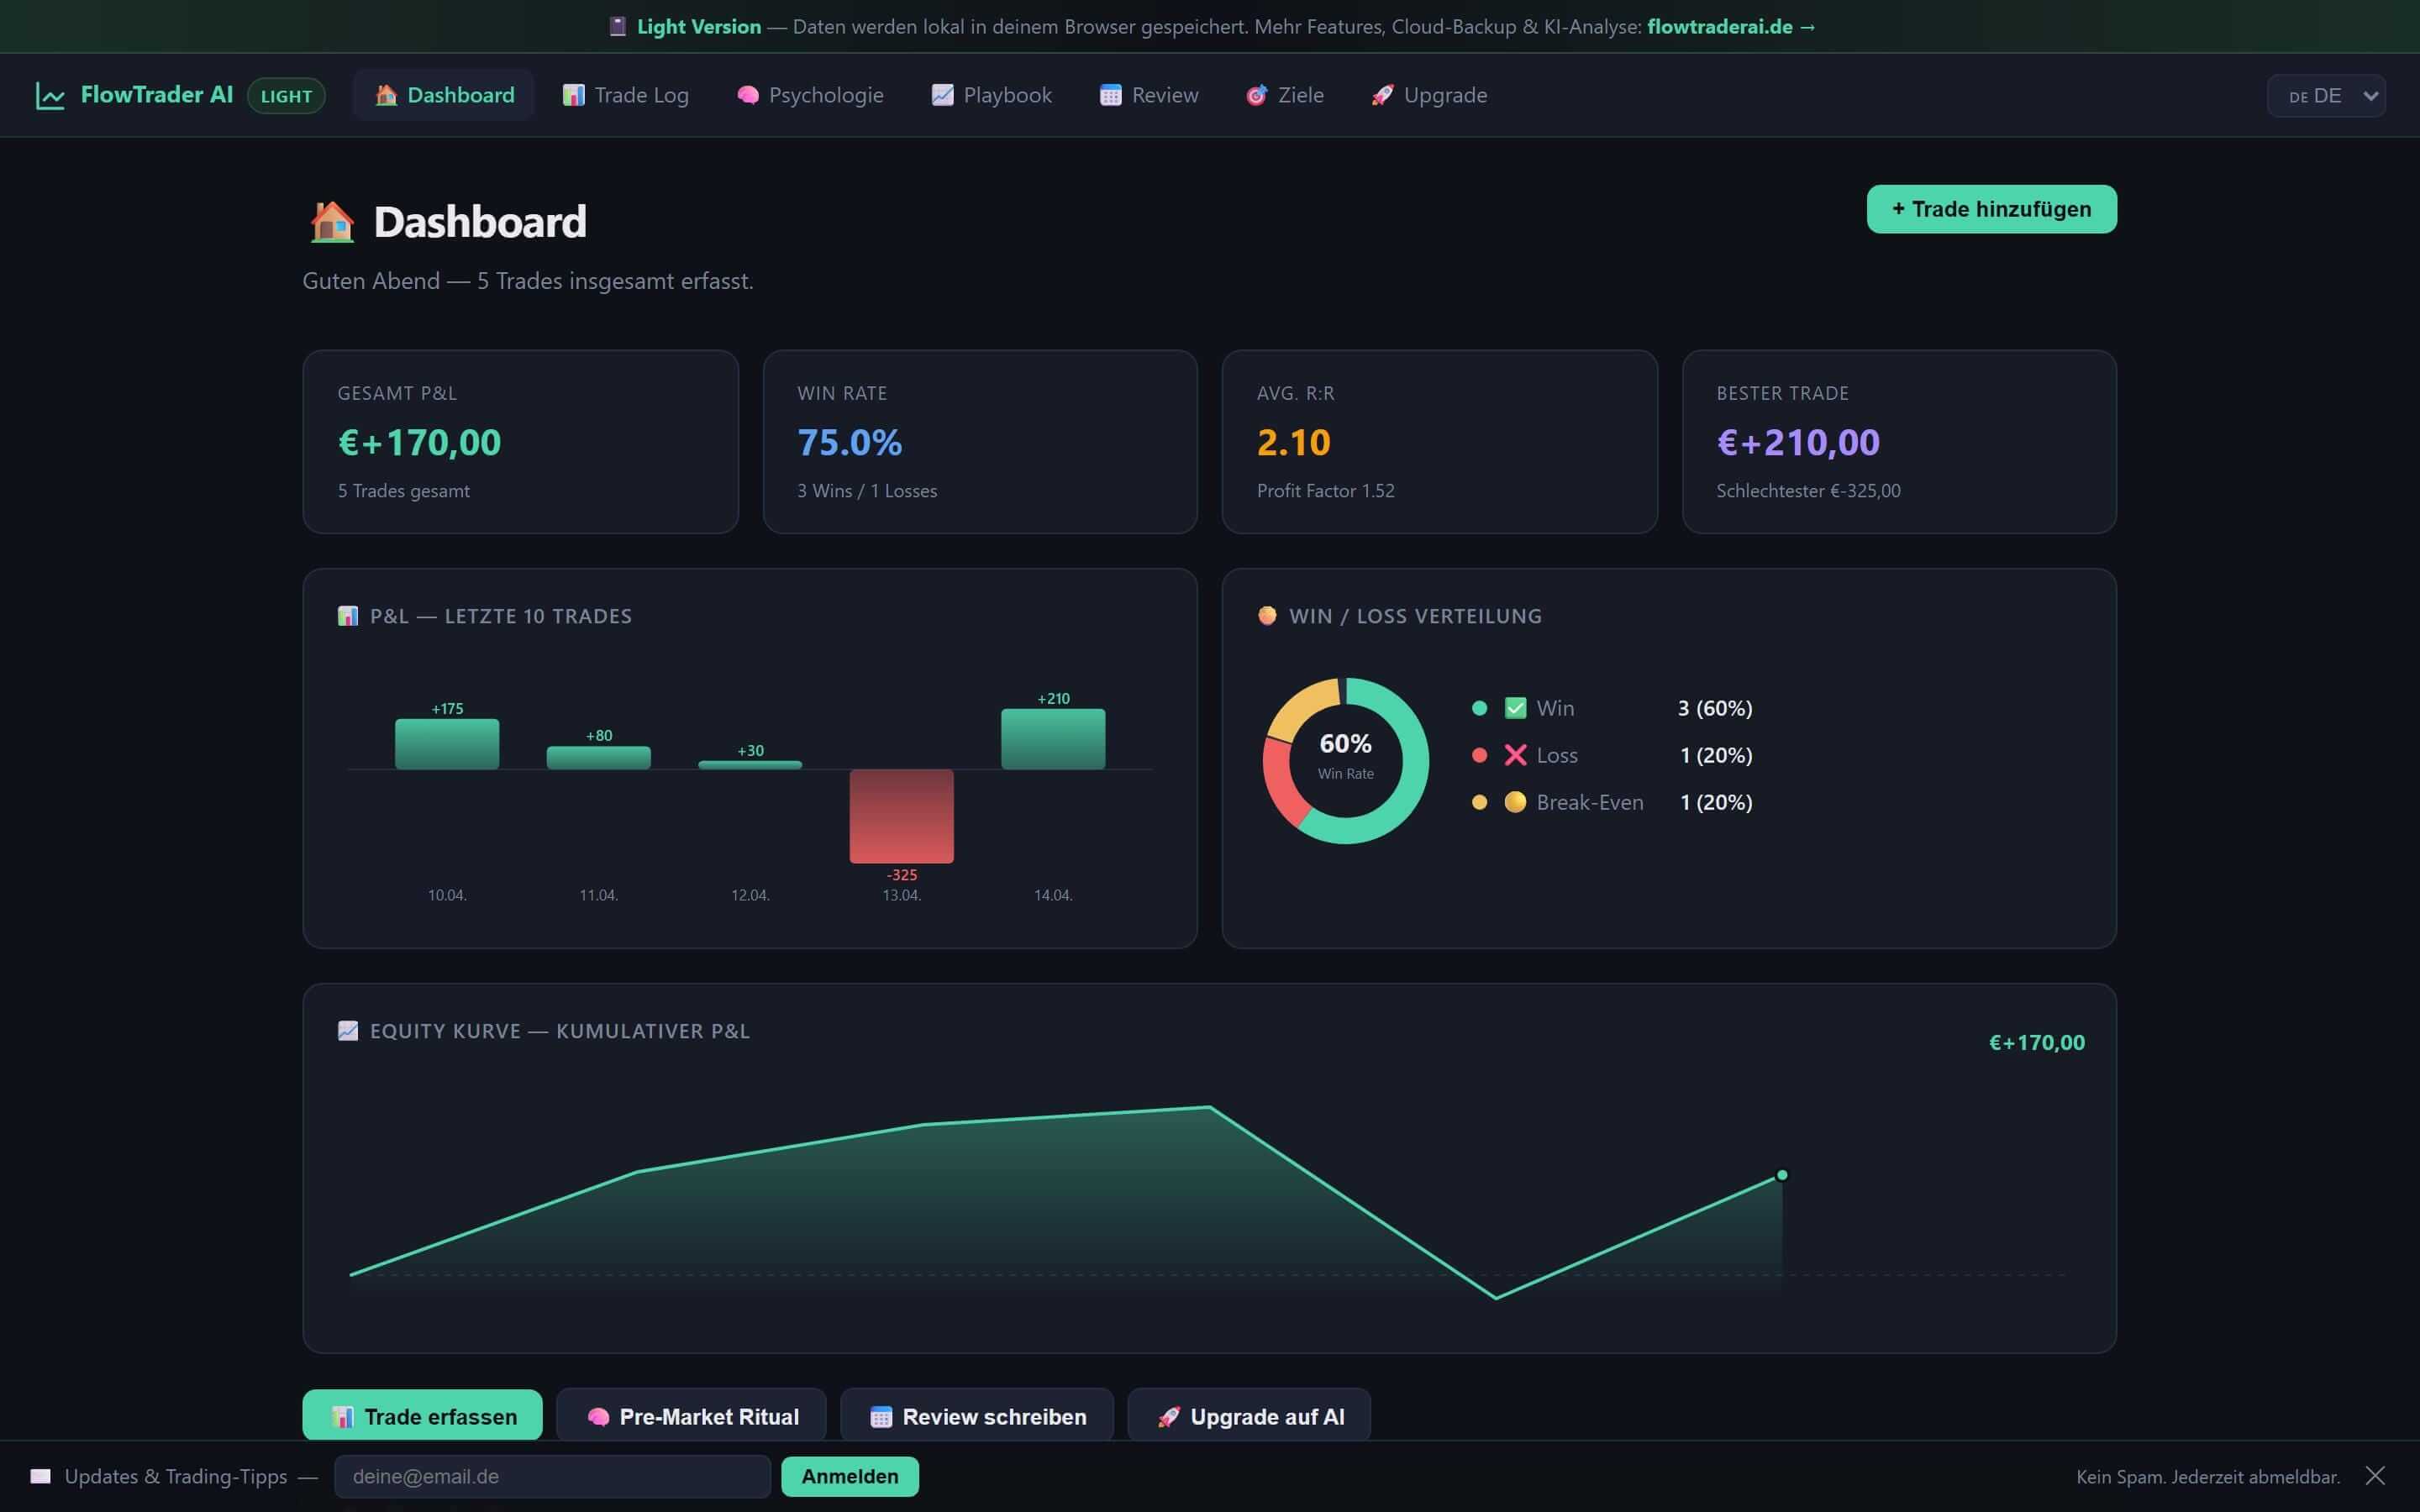Click the Win Rate 75.0% value
The image size is (2420, 1512).
click(x=849, y=442)
